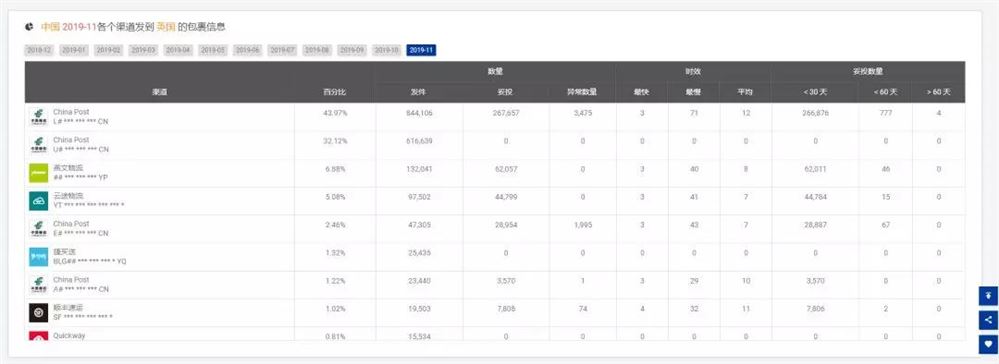This screenshot has height=364, width=999.
Task: Click the teal 云途物流 cloud logo
Action: (x=38, y=201)
